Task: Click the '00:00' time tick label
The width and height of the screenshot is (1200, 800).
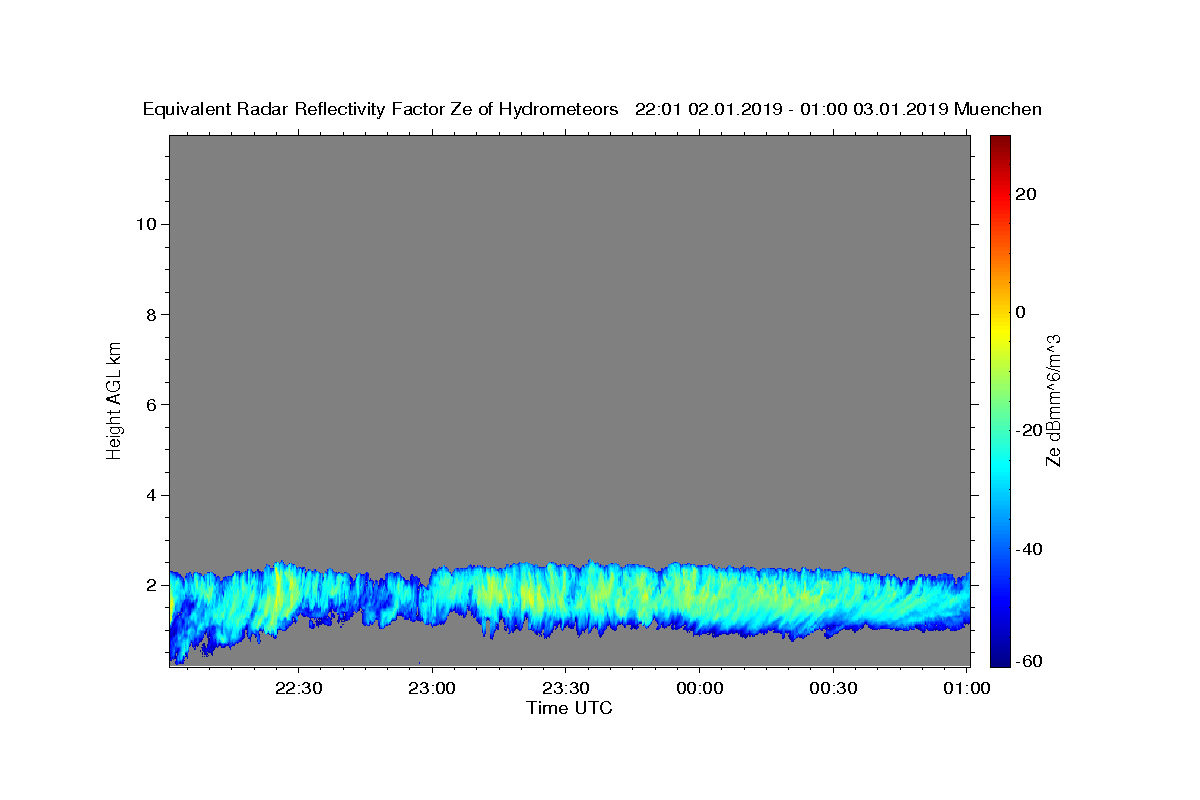Action: coord(699,689)
